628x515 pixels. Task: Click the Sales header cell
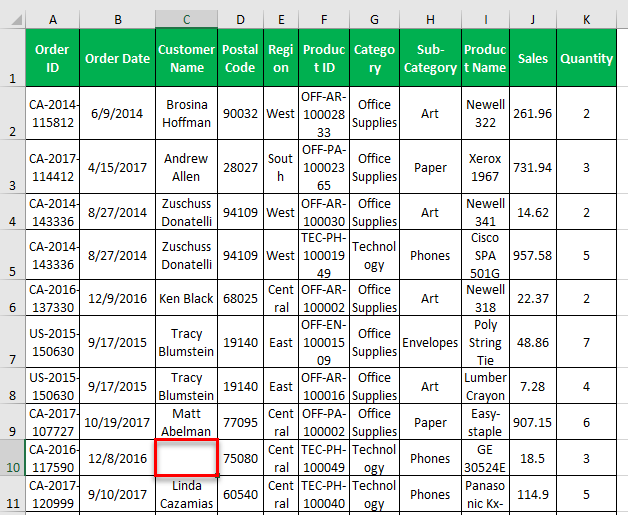533,58
